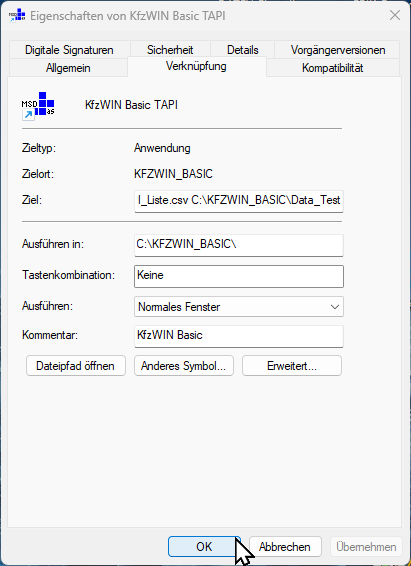The height and width of the screenshot is (566, 411).
Task: Click the Kommentar text field
Action: tap(239, 336)
